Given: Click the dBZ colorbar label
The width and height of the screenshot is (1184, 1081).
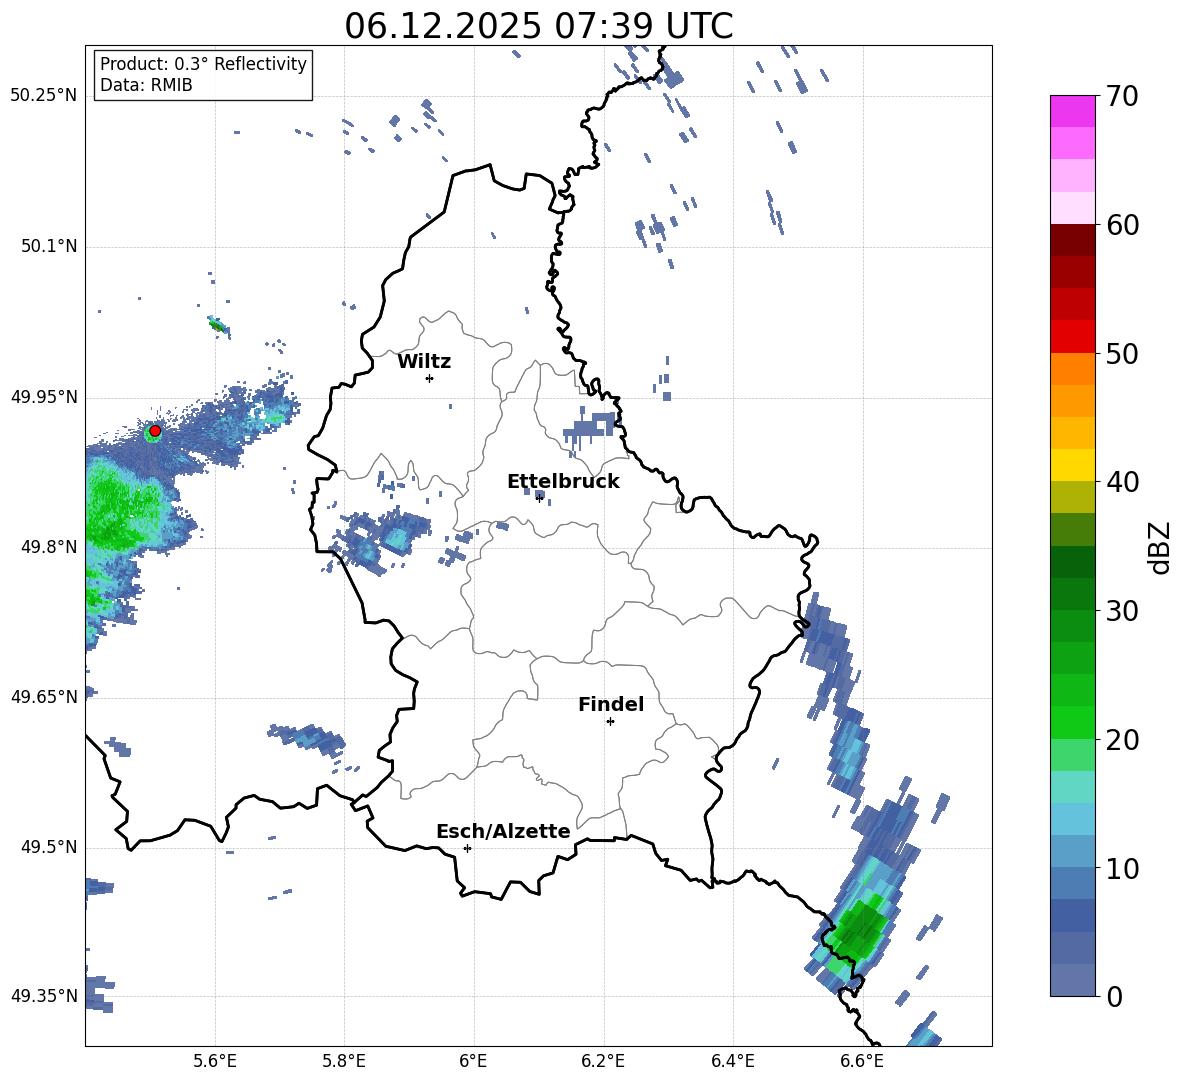Looking at the screenshot, I should pyautogui.click(x=1161, y=547).
